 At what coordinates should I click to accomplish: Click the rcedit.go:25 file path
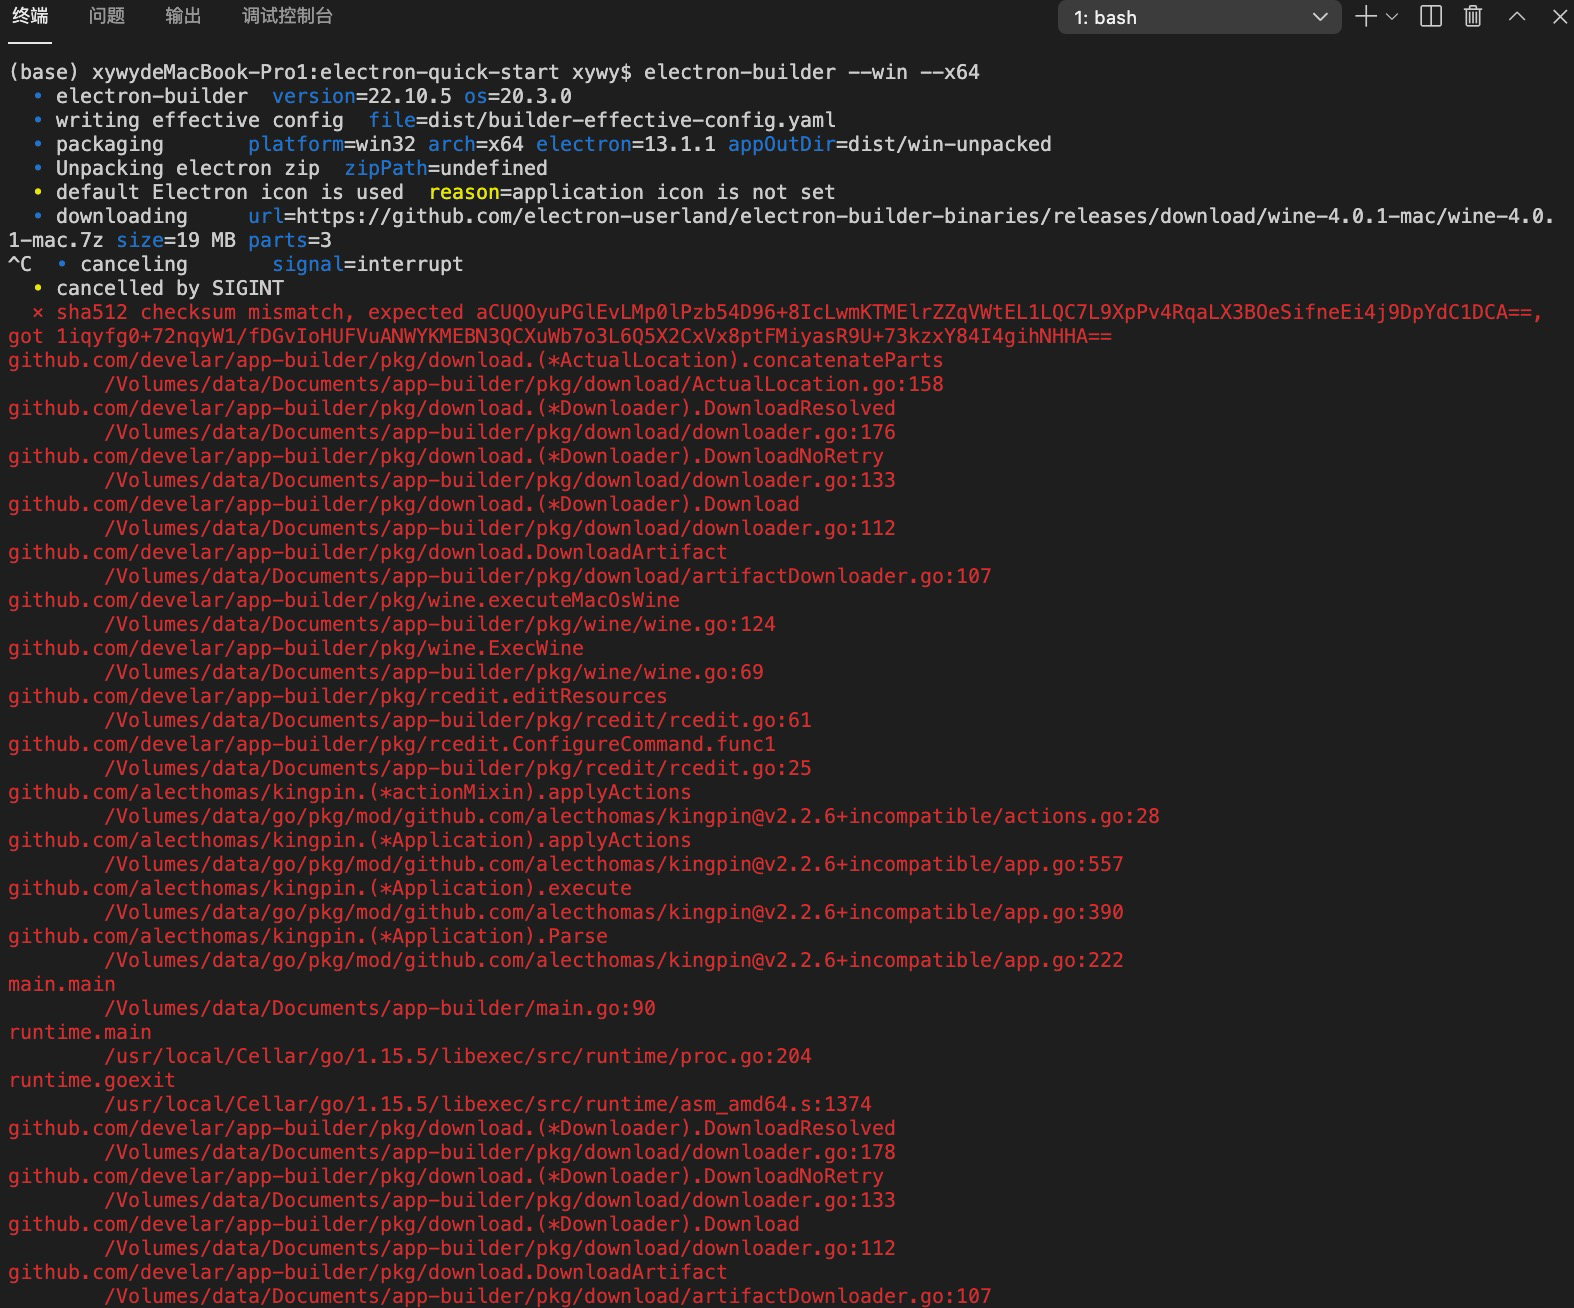pyautogui.click(x=458, y=768)
